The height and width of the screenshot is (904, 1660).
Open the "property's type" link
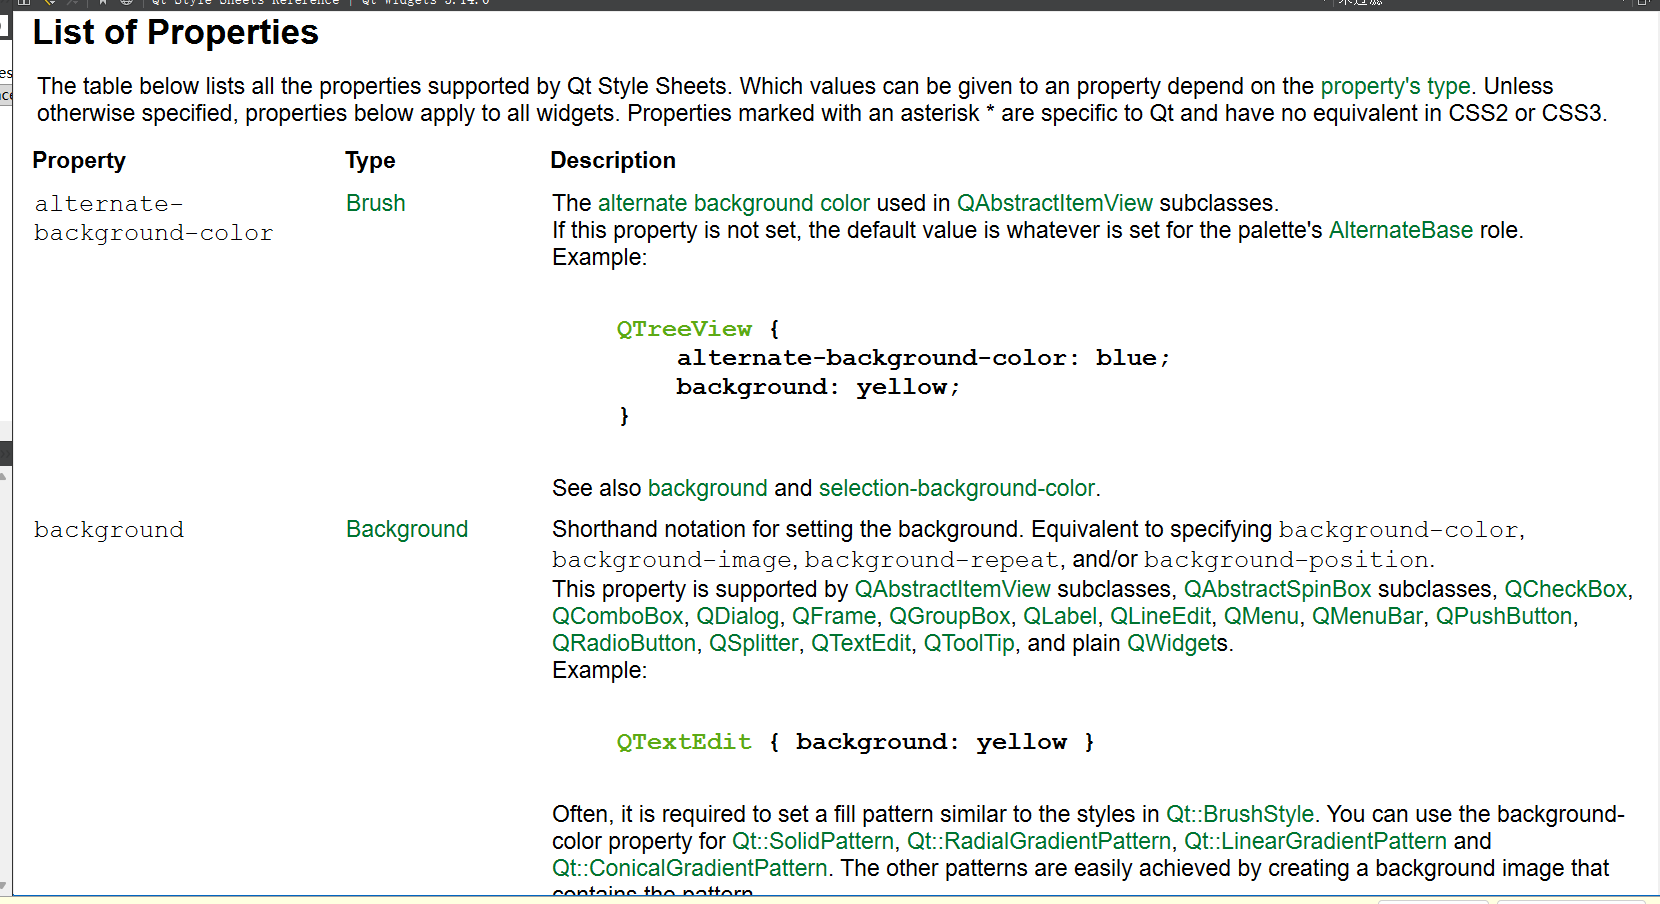[x=1395, y=87]
